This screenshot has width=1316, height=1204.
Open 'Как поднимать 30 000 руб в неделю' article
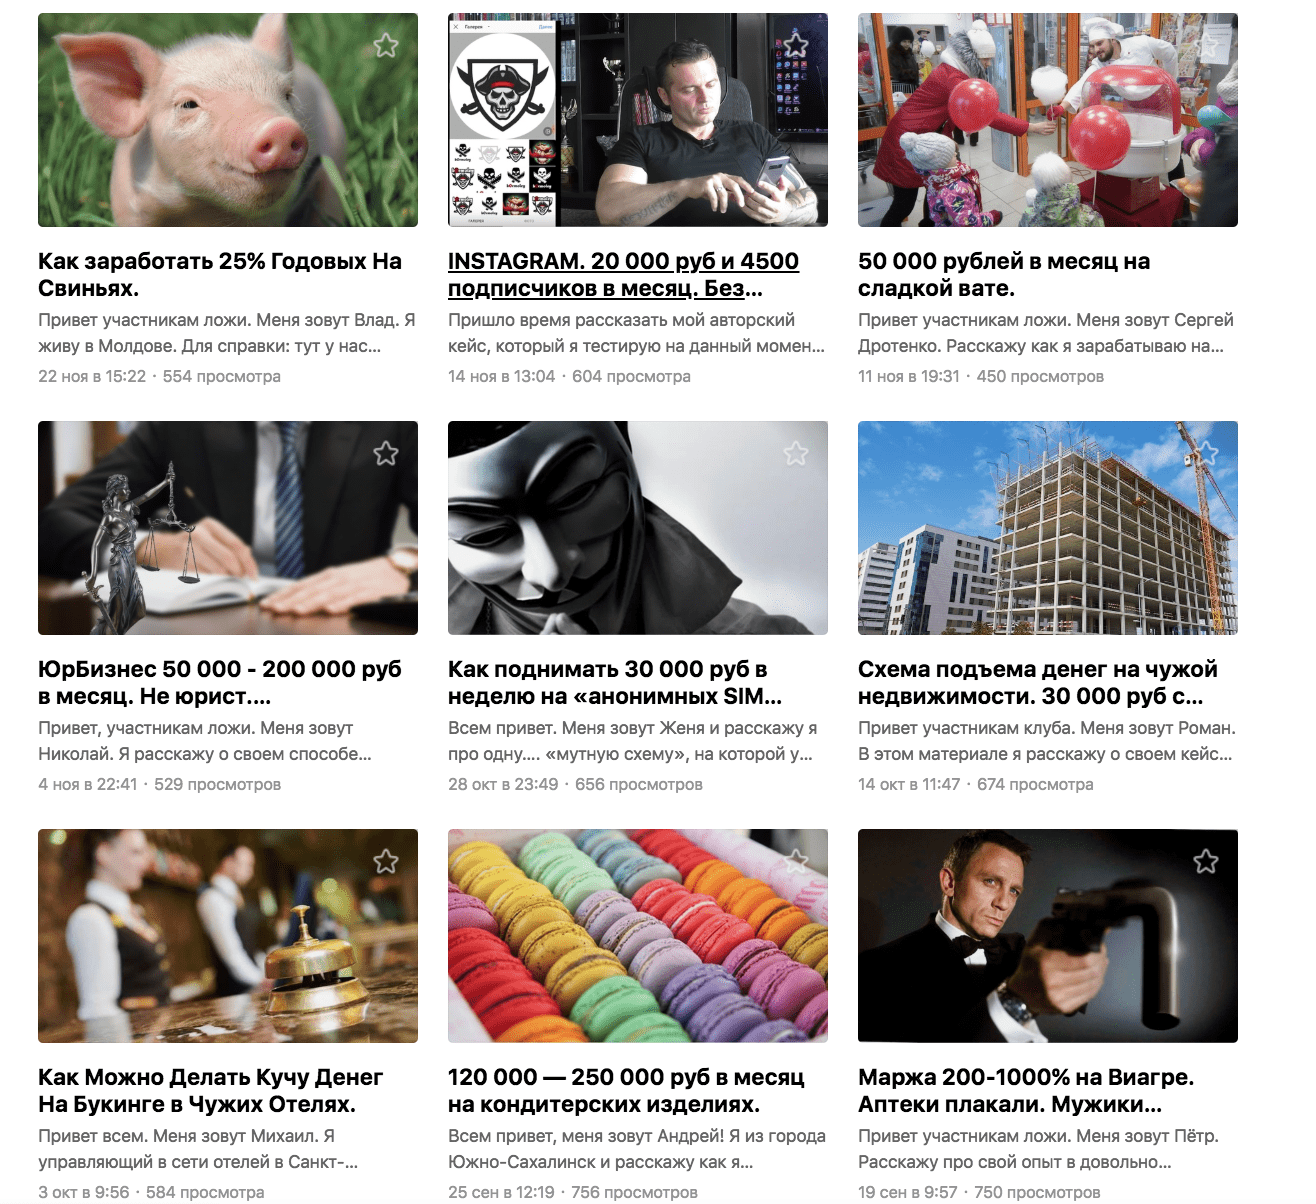coord(615,683)
